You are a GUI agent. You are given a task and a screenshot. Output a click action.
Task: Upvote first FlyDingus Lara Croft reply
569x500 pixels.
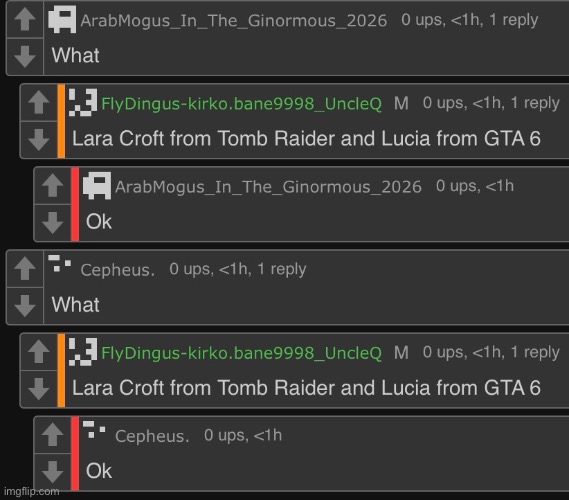pyautogui.click(x=39, y=102)
